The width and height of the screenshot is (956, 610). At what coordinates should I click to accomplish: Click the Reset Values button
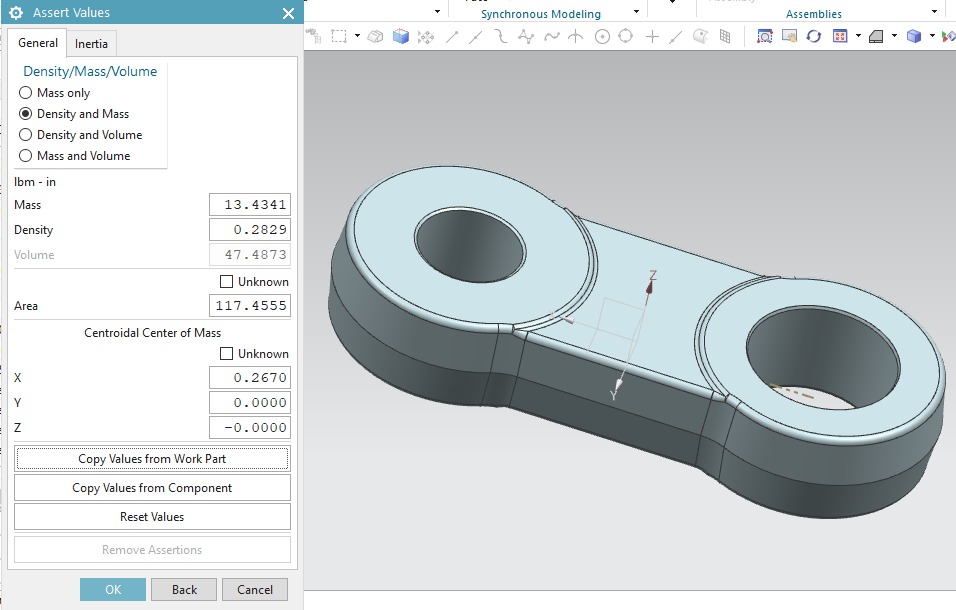click(x=152, y=517)
